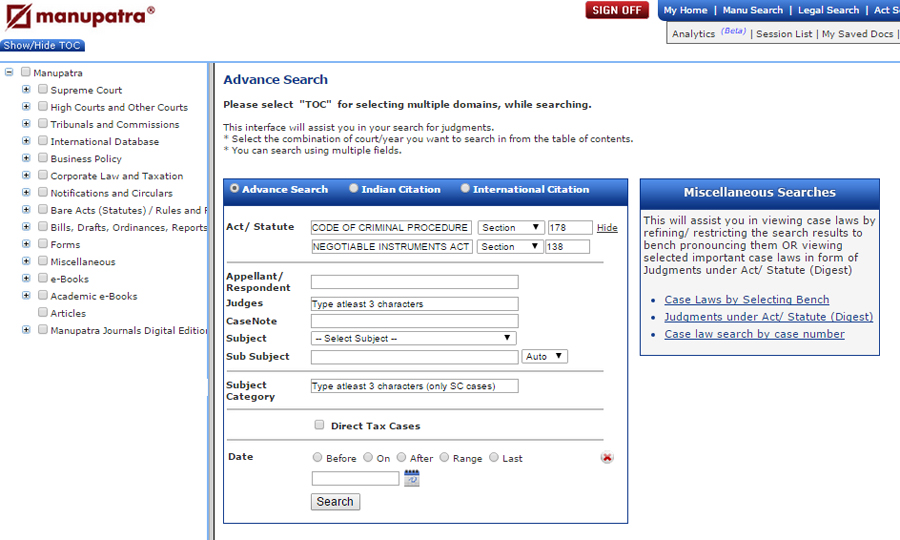
Task: Expand Bare Acts (Statutes) node
Action: (26, 209)
